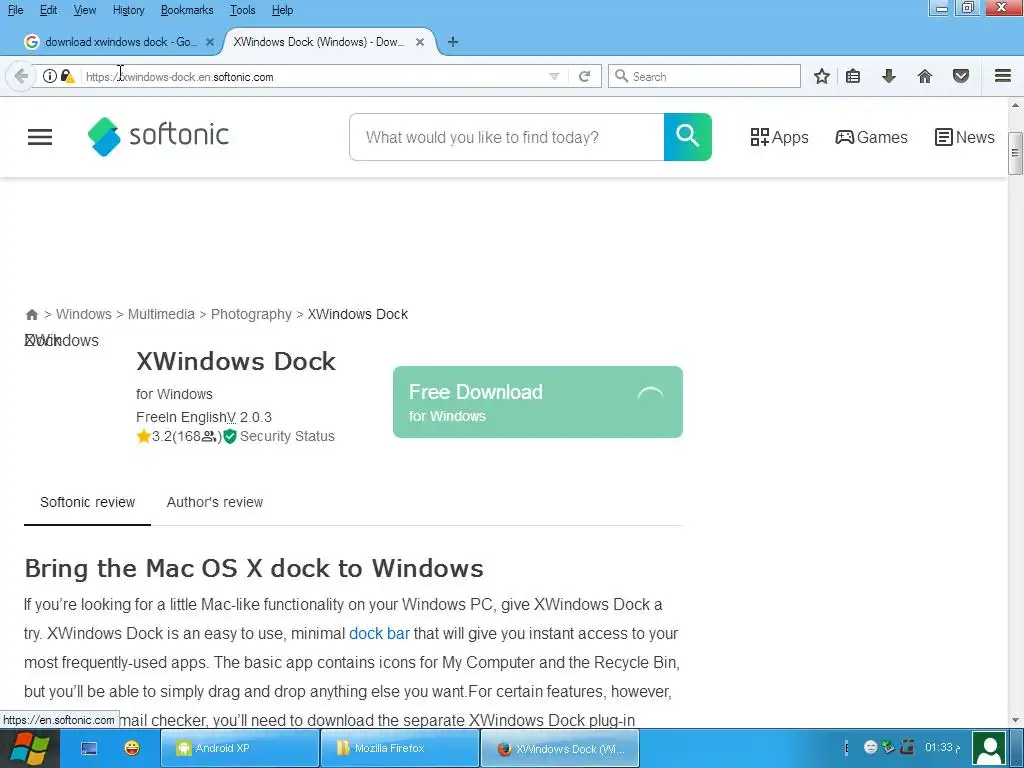1024x768 pixels.
Task: Click the Softonic logo
Action: 158,136
